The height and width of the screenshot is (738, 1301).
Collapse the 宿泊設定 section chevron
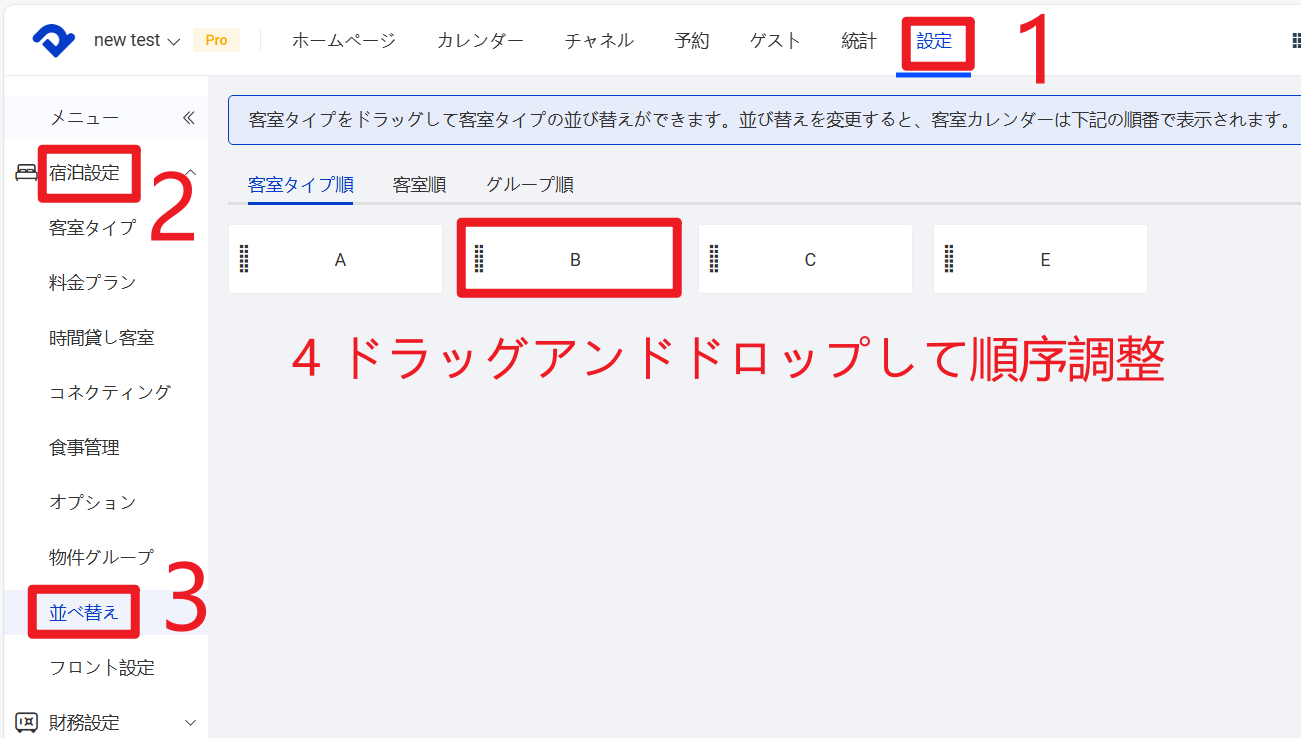tap(190, 173)
